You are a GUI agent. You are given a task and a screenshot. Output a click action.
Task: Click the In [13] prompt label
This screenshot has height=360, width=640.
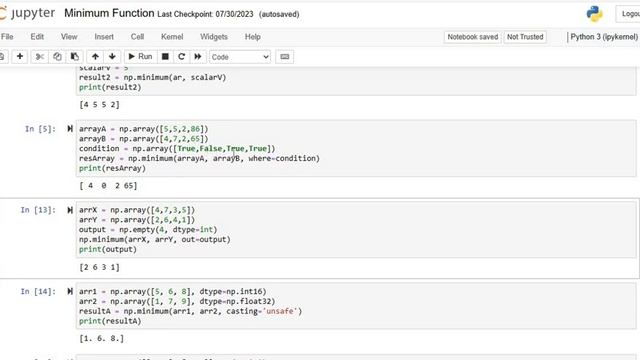(38, 210)
